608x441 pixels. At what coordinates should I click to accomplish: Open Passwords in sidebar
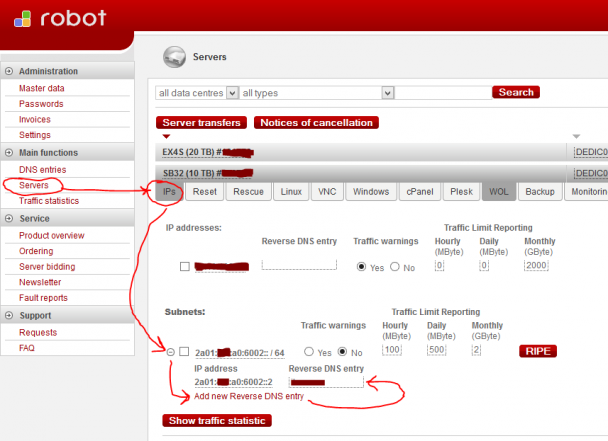(41, 104)
